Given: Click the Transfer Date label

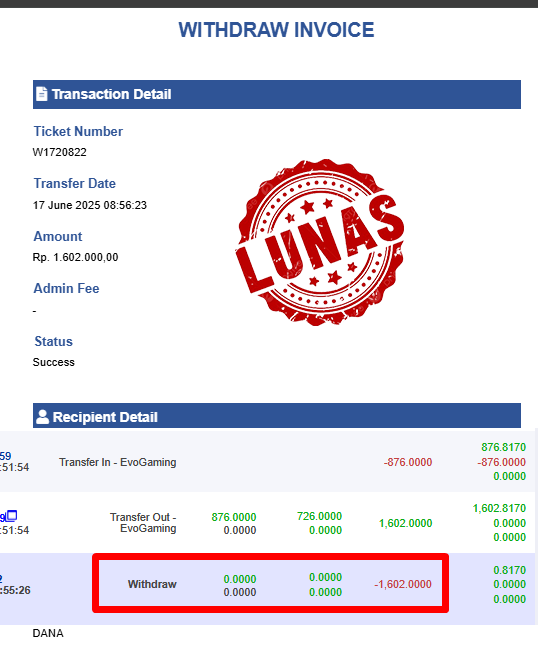Looking at the screenshot, I should coord(75,183).
